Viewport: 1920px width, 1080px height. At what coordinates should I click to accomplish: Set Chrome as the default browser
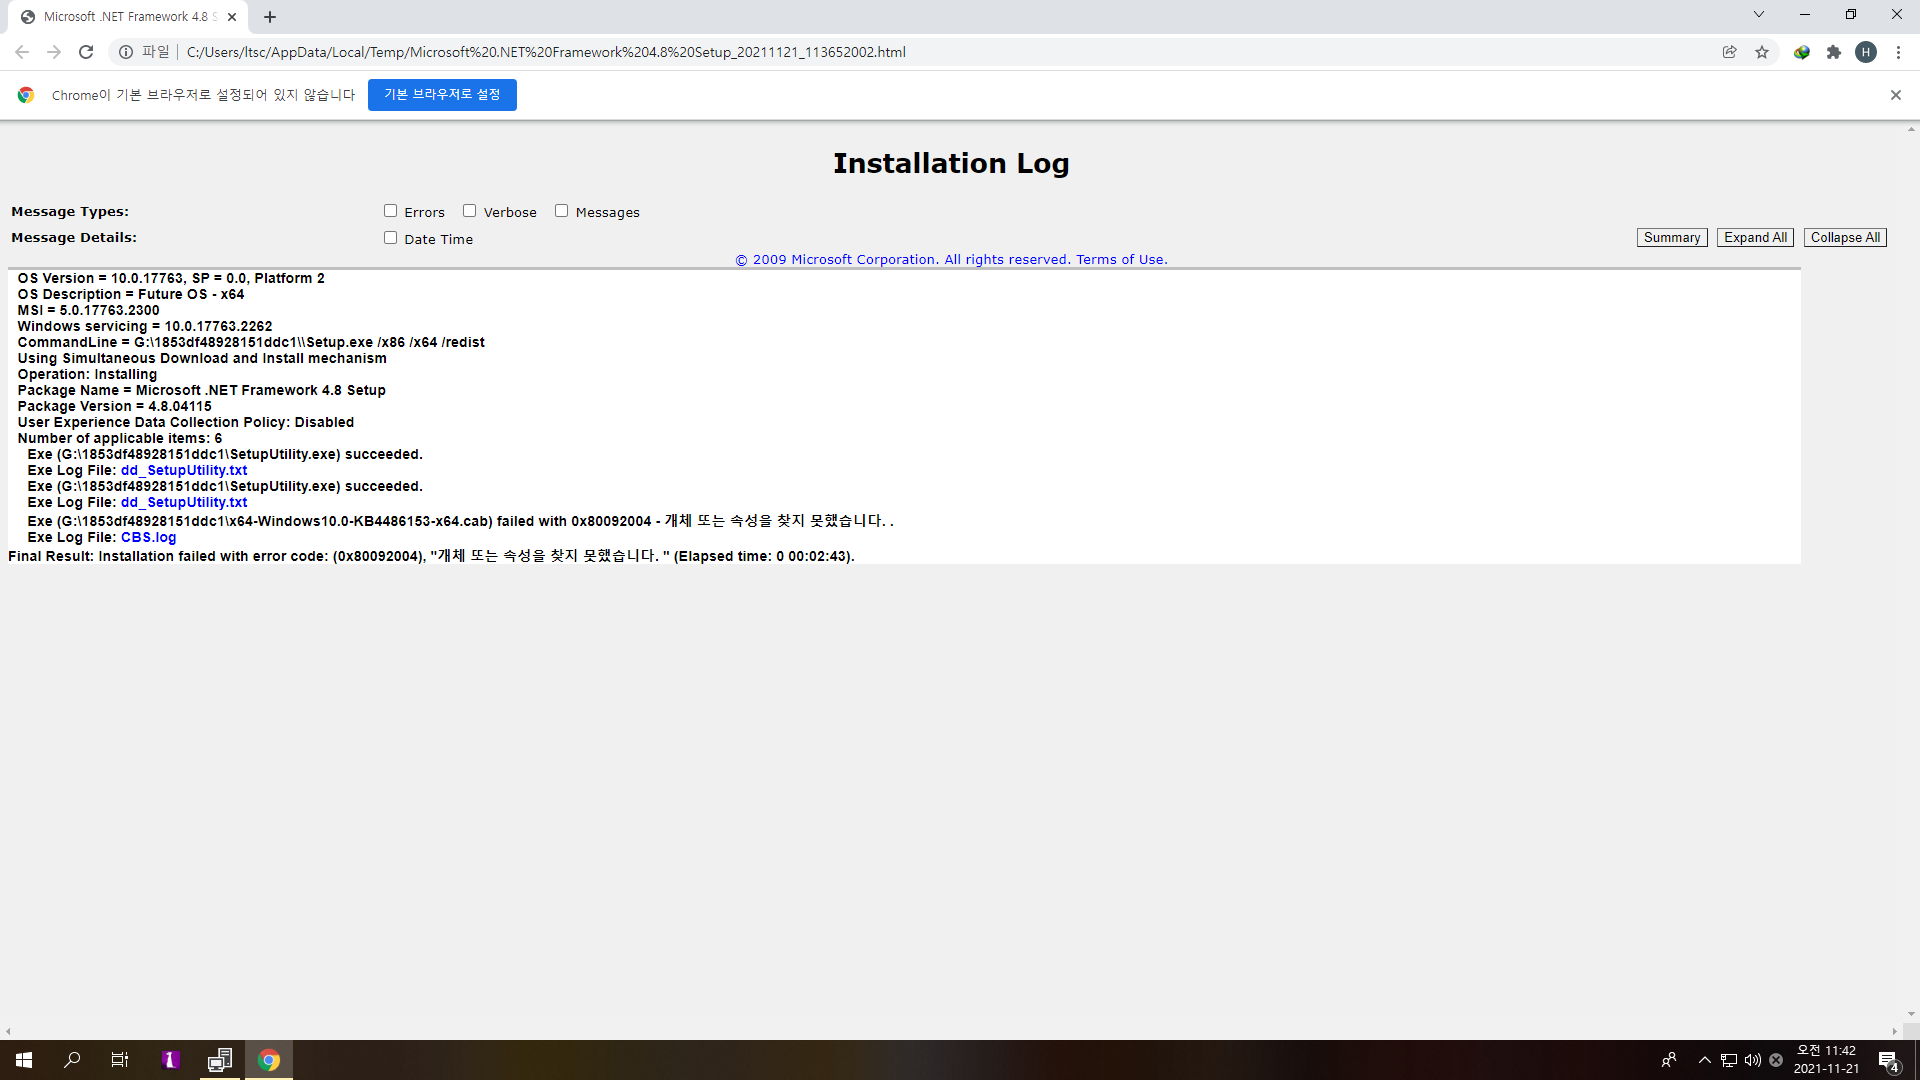tap(442, 95)
